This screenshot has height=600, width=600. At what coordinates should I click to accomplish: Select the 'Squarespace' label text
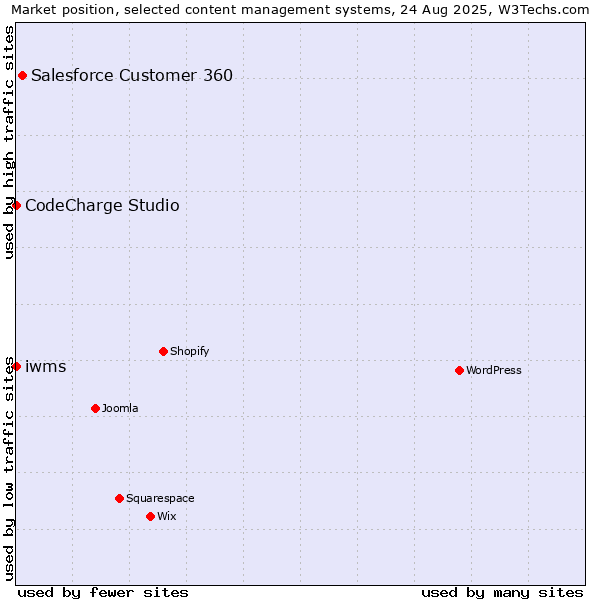(160, 498)
